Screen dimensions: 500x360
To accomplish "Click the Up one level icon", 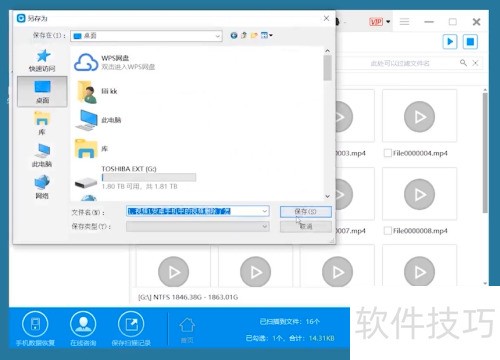I will pyautogui.click(x=244, y=35).
